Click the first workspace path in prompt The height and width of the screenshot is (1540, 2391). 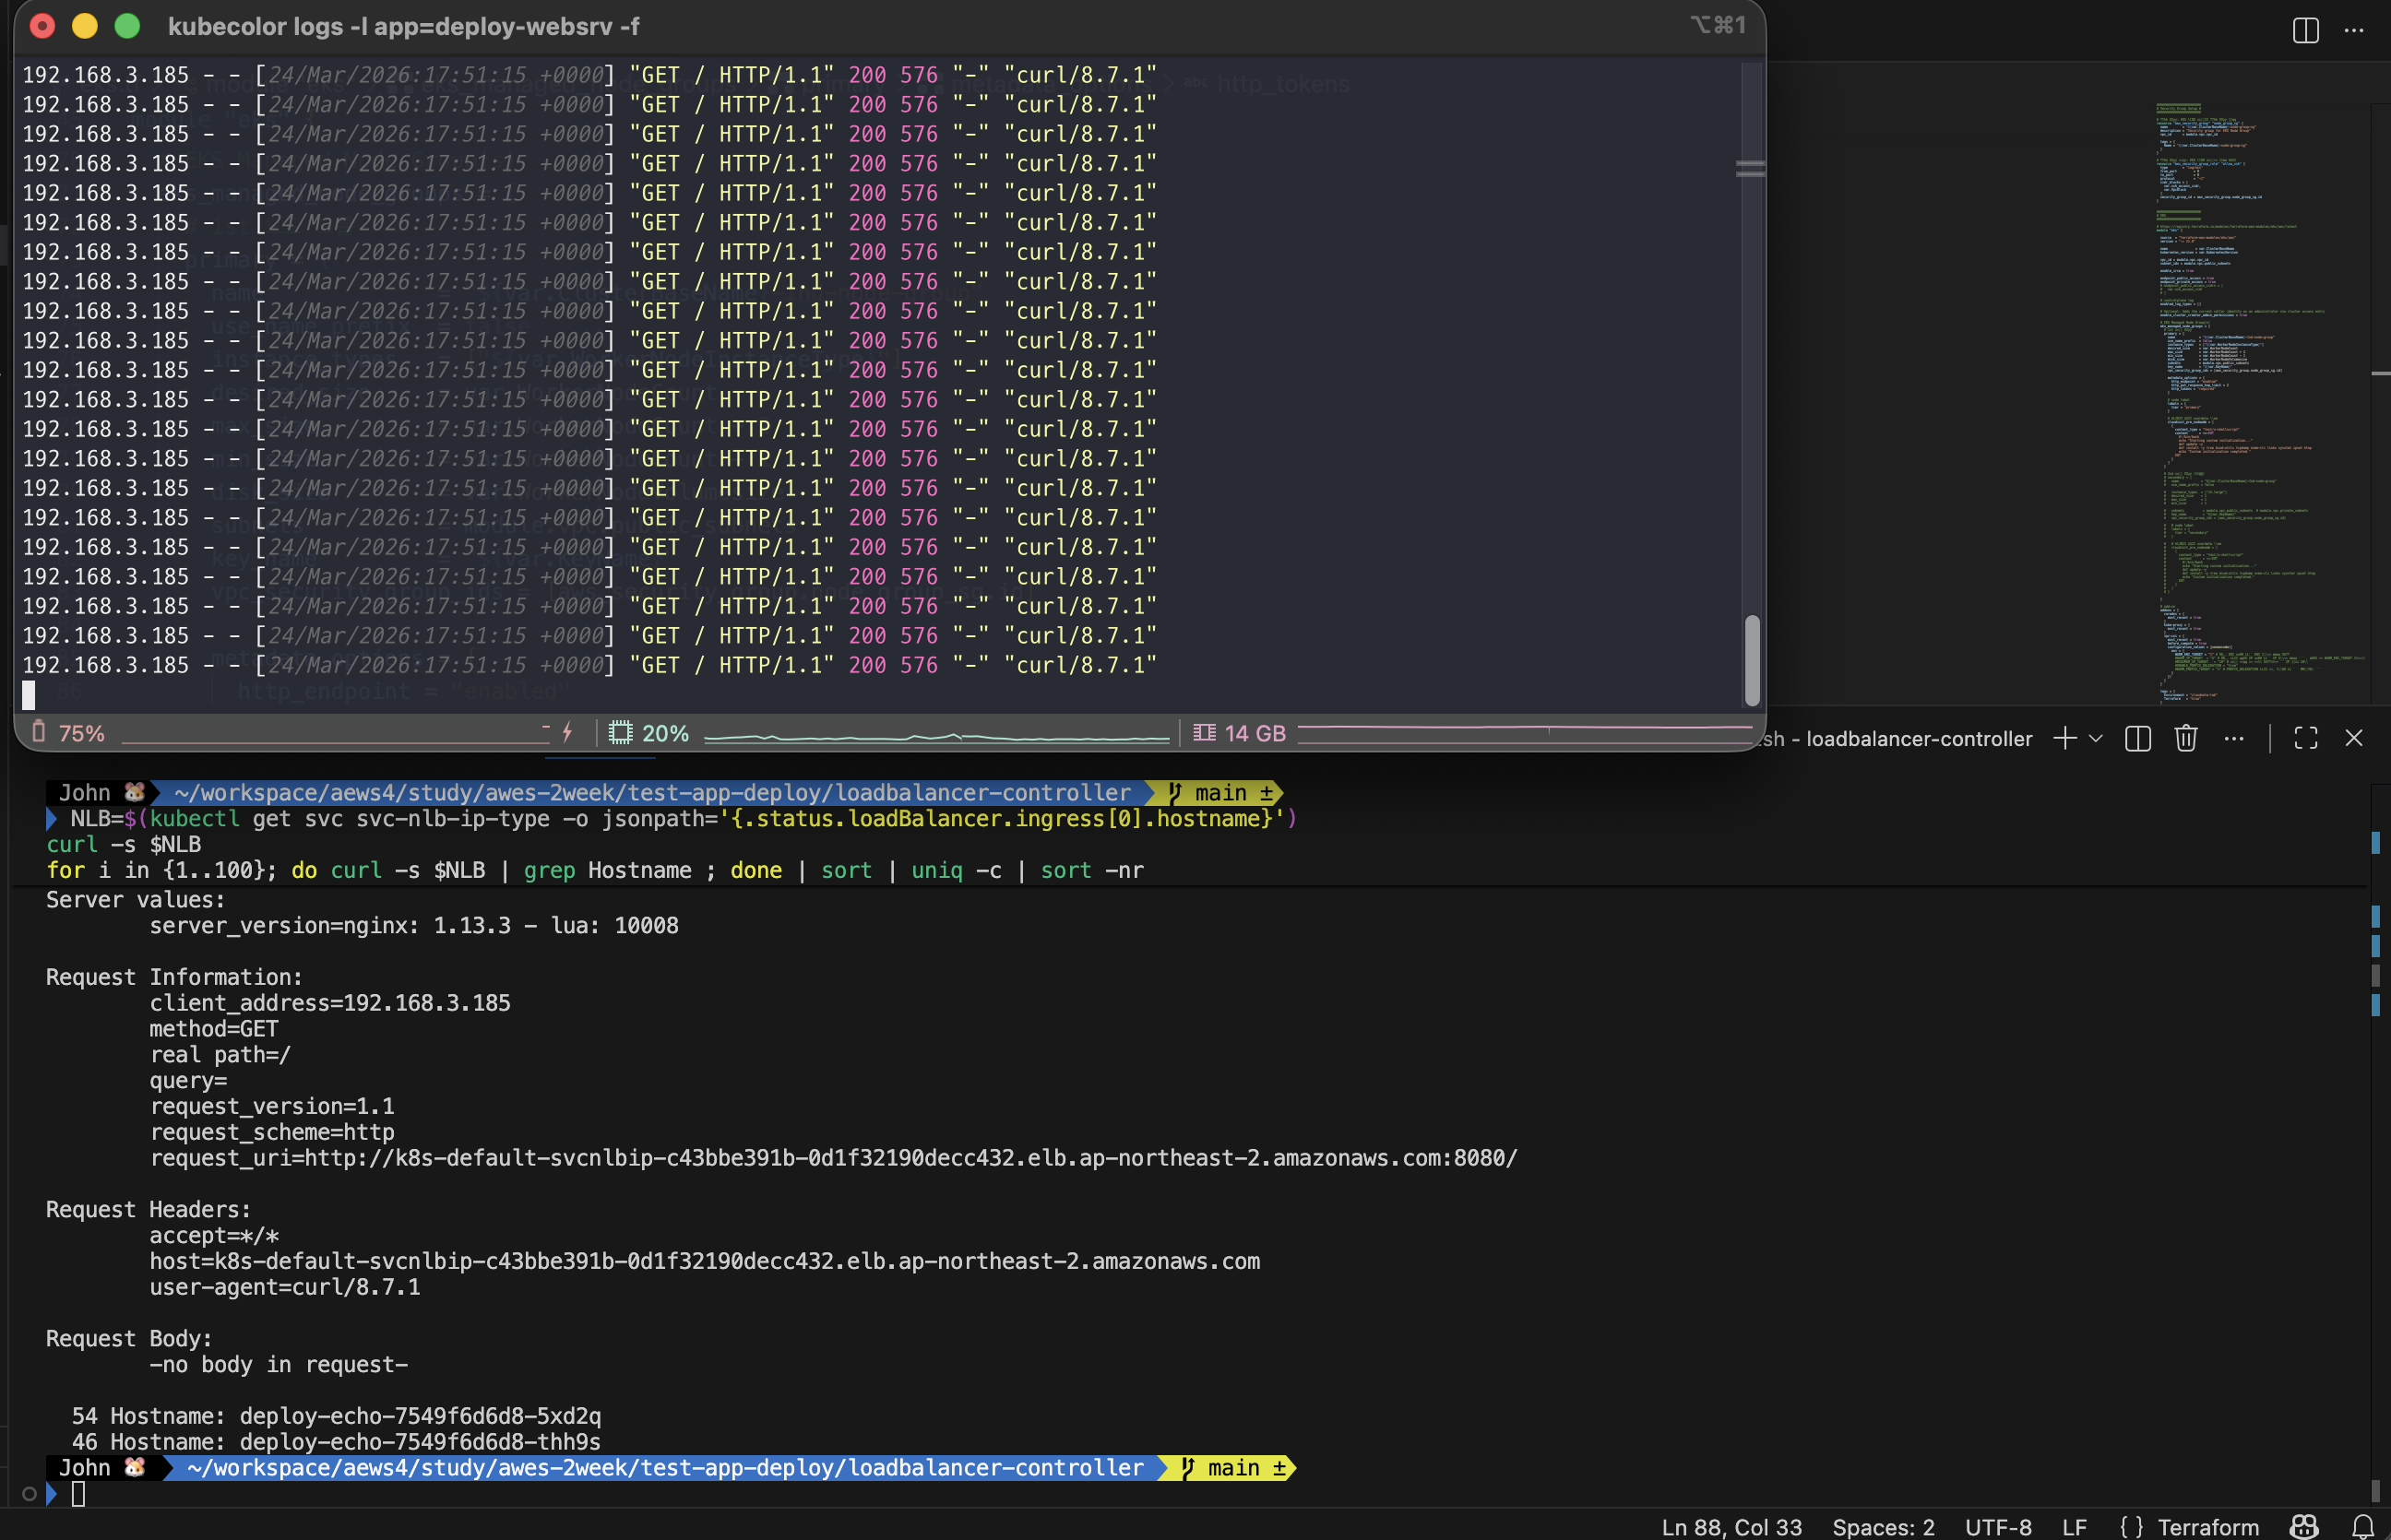point(652,793)
